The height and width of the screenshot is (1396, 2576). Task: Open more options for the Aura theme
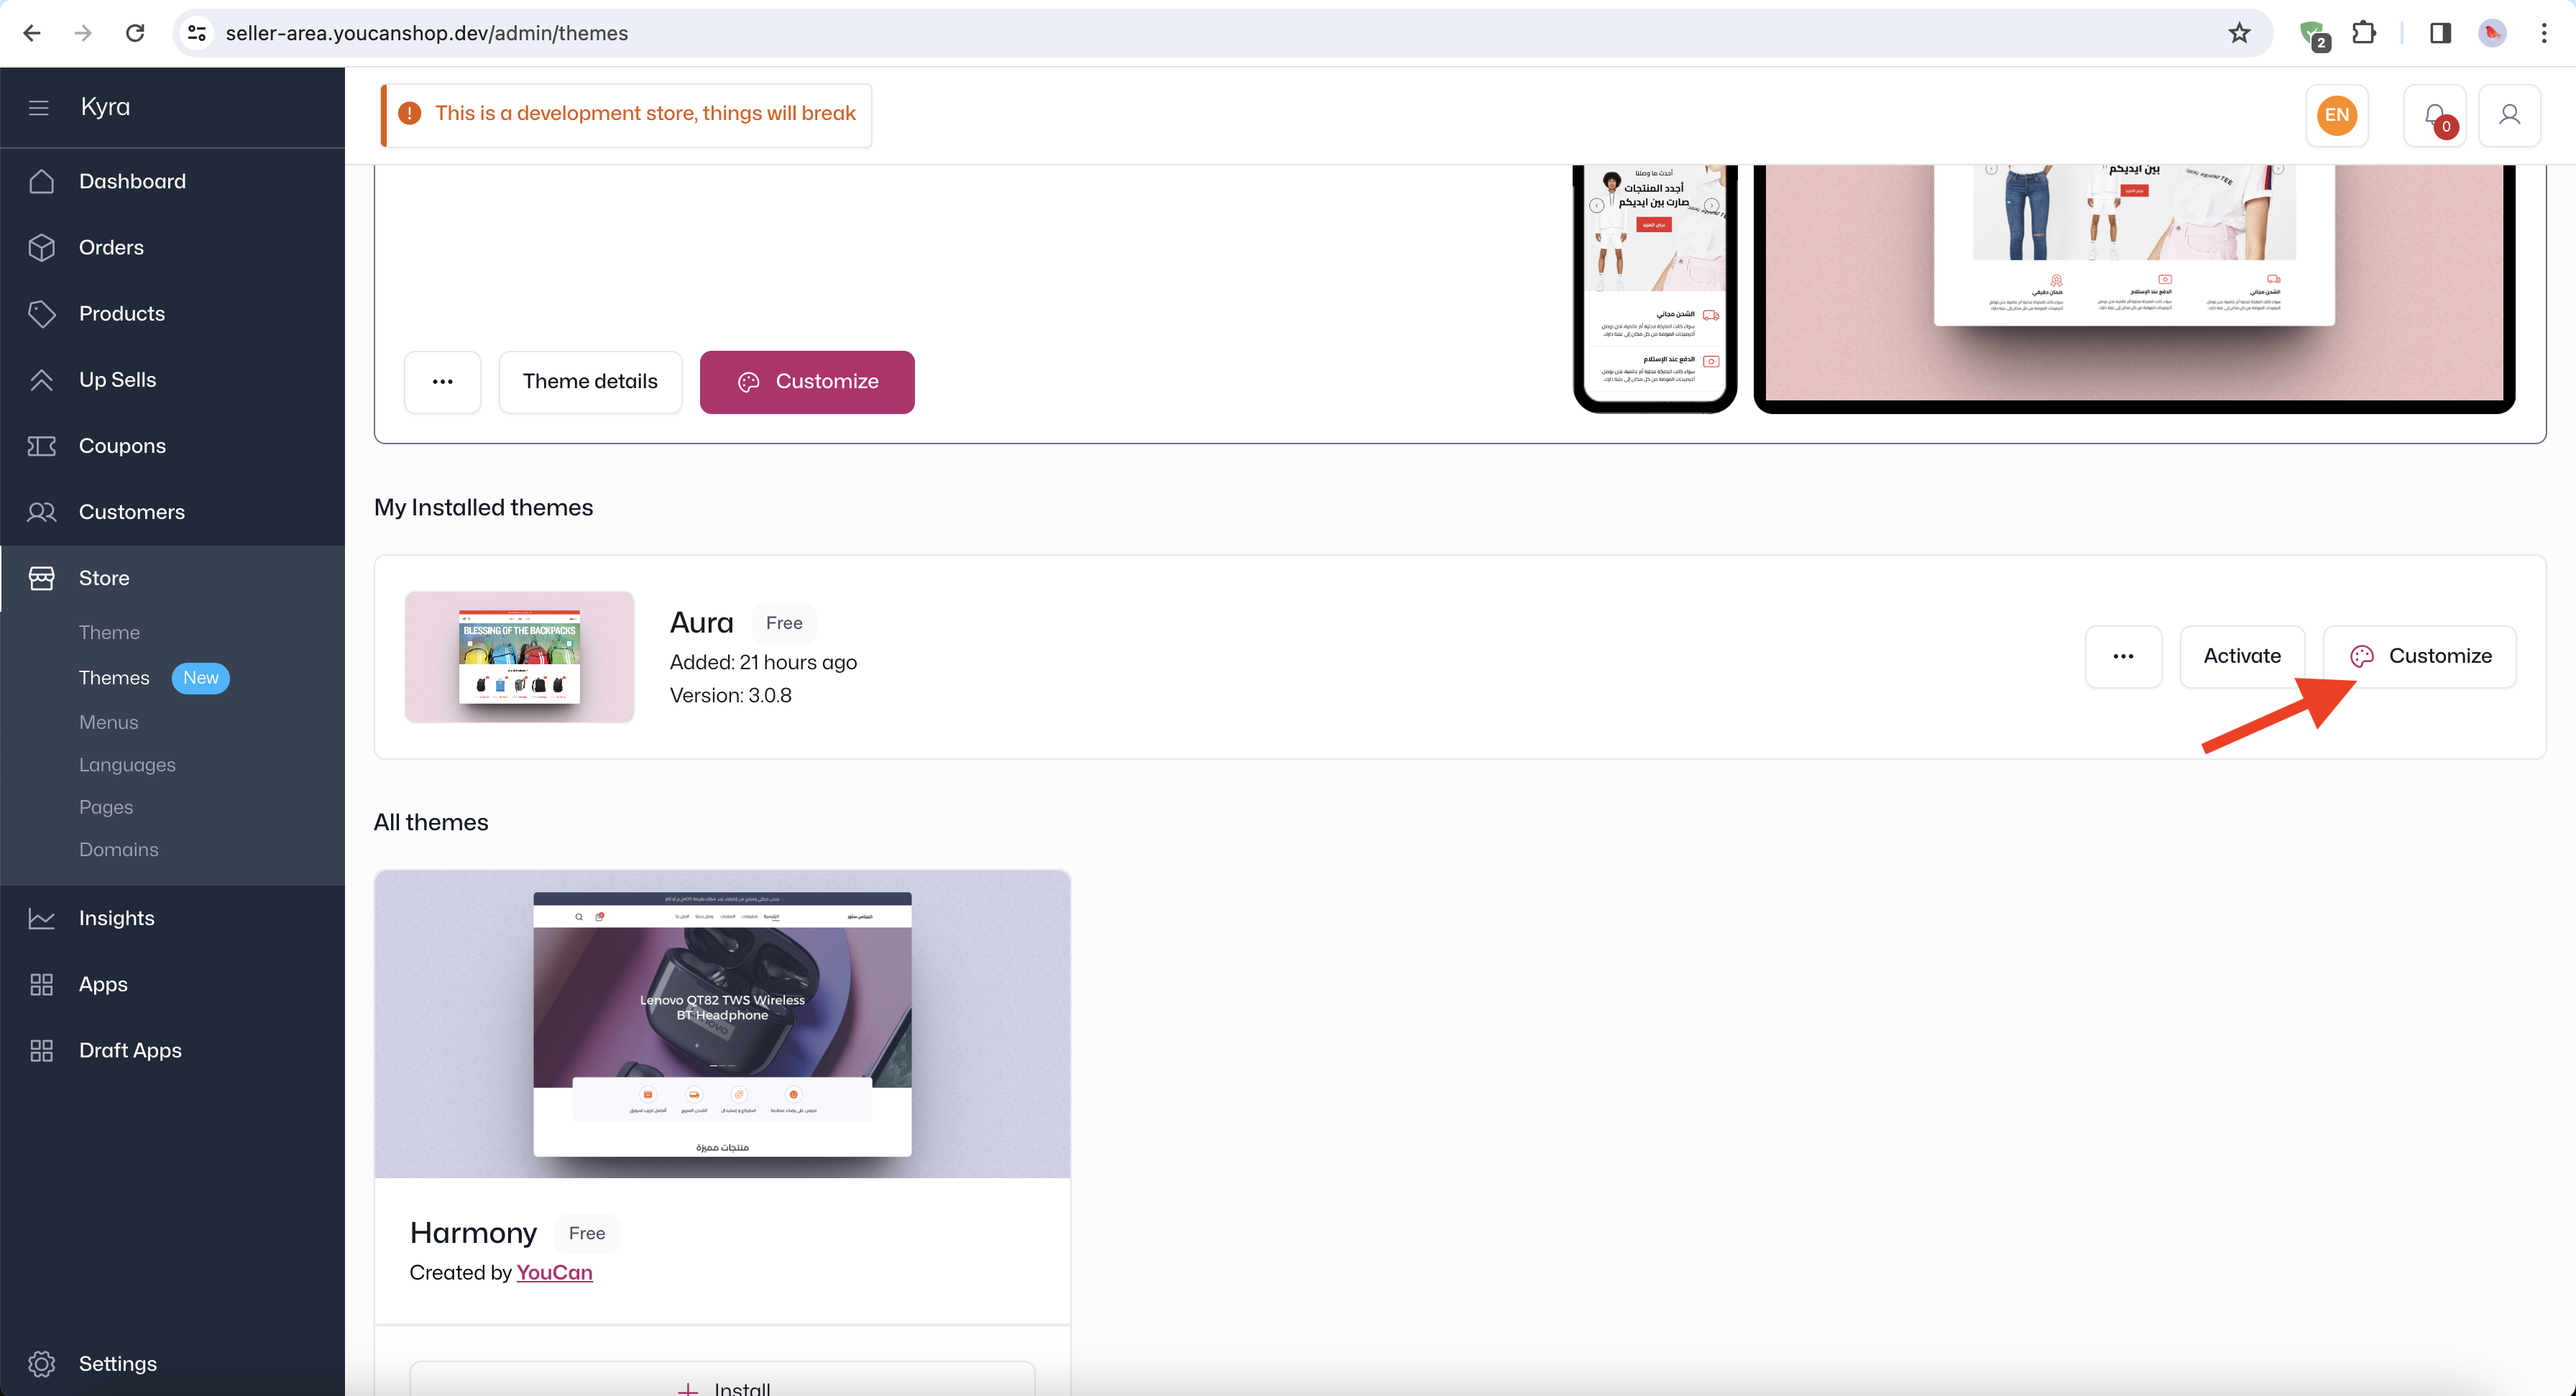[2123, 656]
